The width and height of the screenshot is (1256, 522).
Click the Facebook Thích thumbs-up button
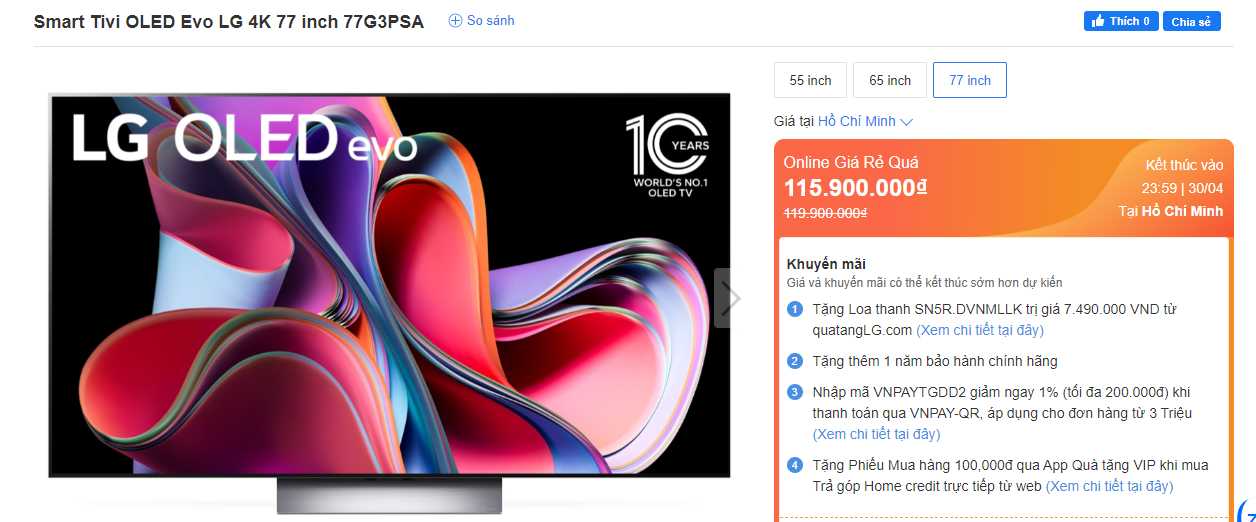pos(1120,21)
